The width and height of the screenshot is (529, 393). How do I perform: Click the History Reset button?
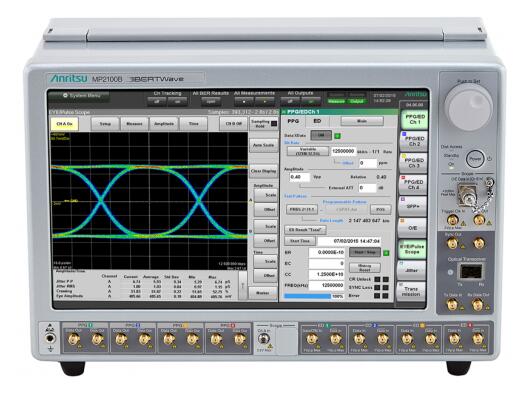pyautogui.click(x=365, y=268)
